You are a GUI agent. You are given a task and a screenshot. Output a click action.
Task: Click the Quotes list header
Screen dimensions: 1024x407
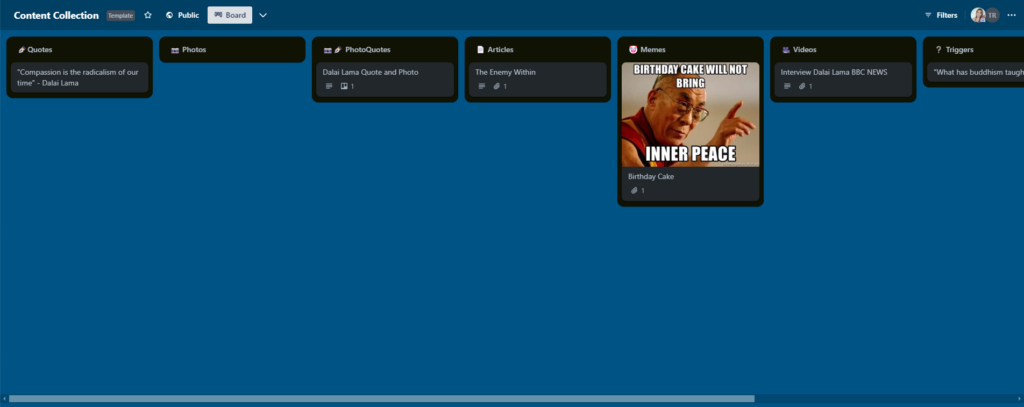point(40,50)
